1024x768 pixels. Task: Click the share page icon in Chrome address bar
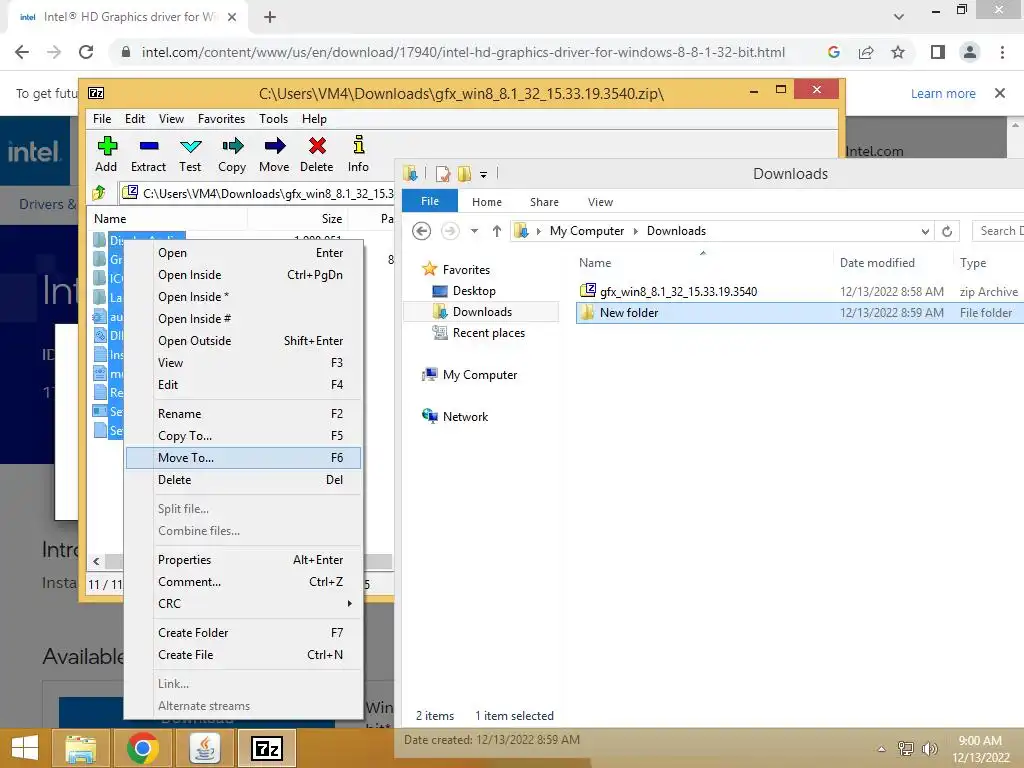pyautogui.click(x=866, y=52)
